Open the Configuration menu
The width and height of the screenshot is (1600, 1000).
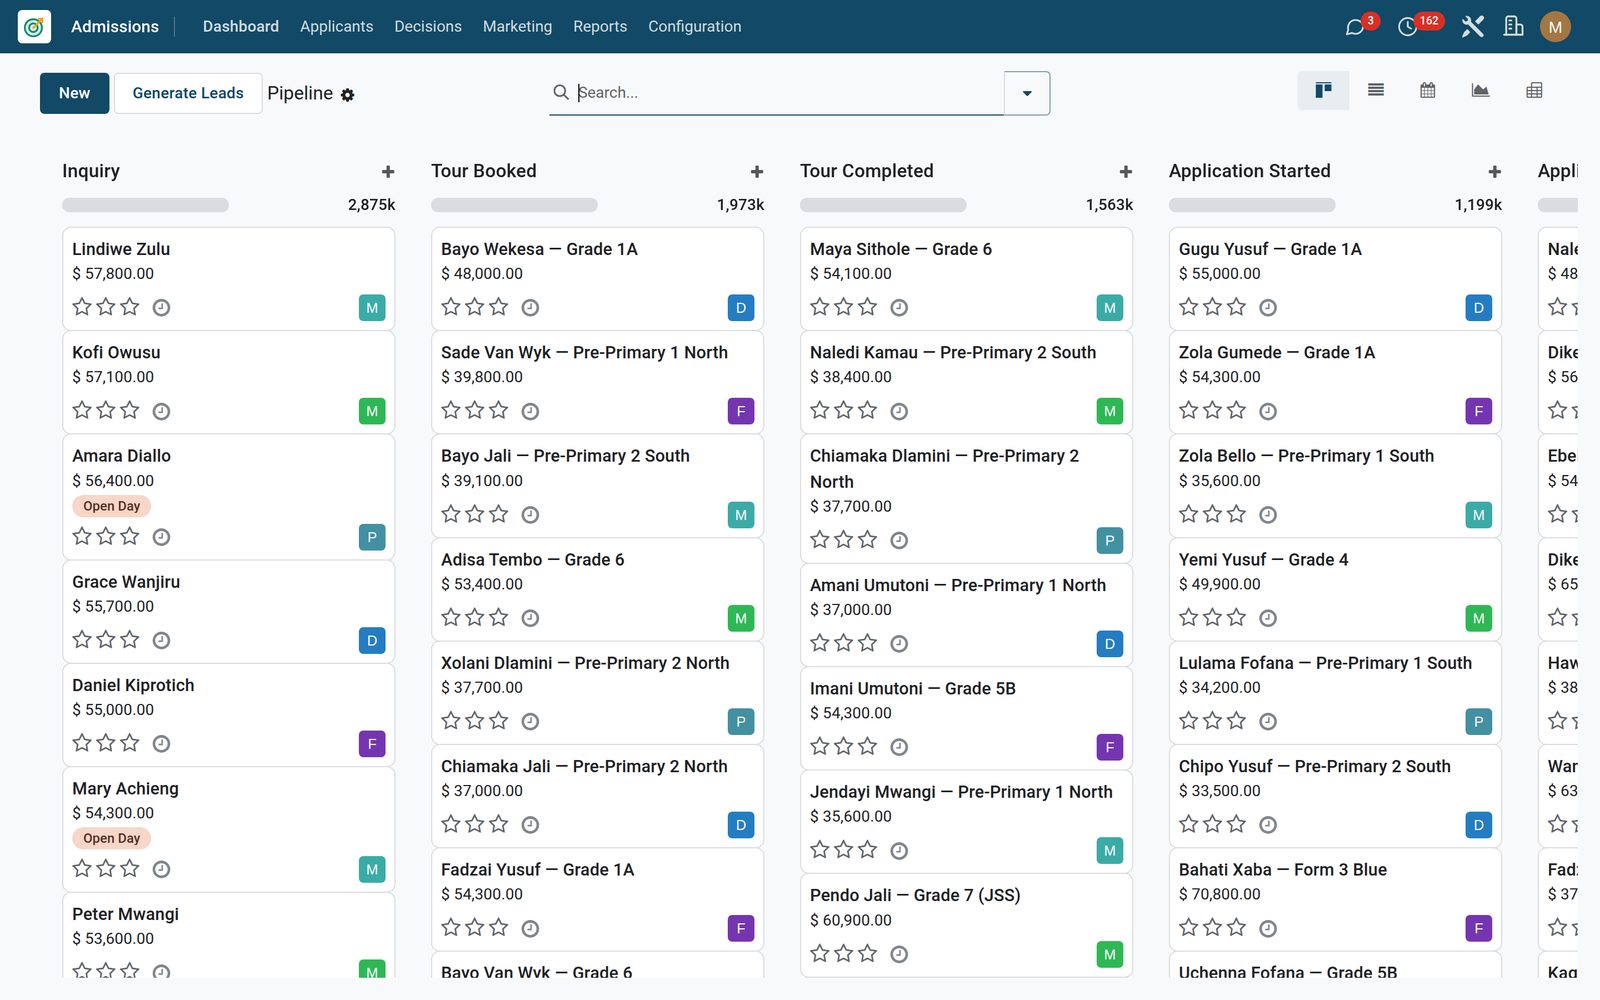tap(695, 27)
